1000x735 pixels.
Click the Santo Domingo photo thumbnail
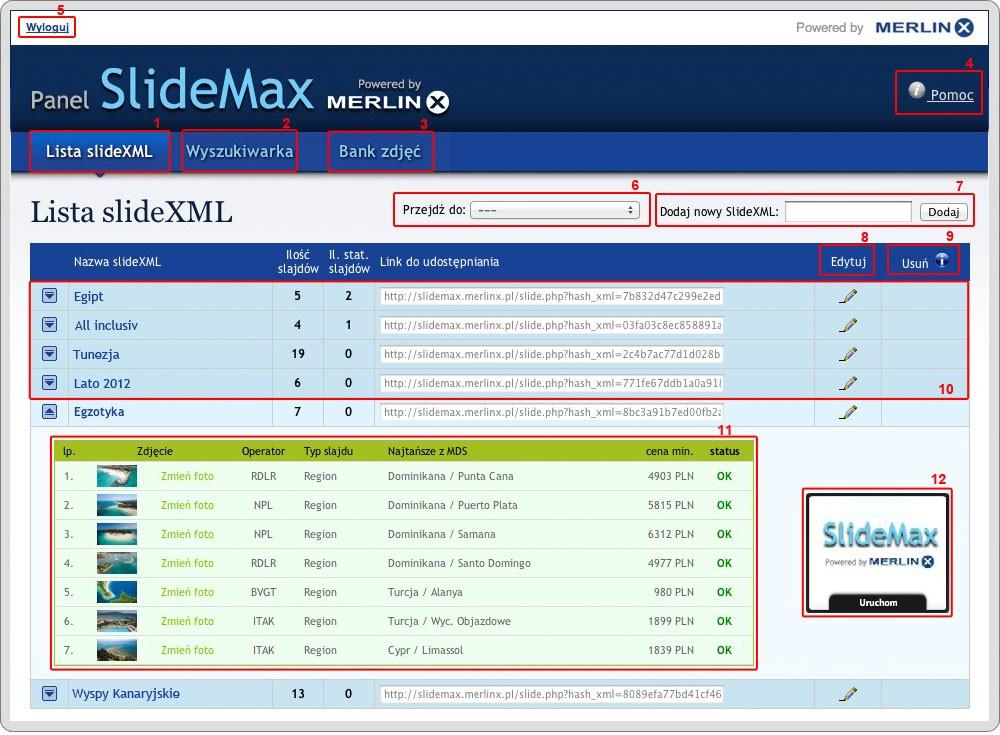[x=117, y=563]
